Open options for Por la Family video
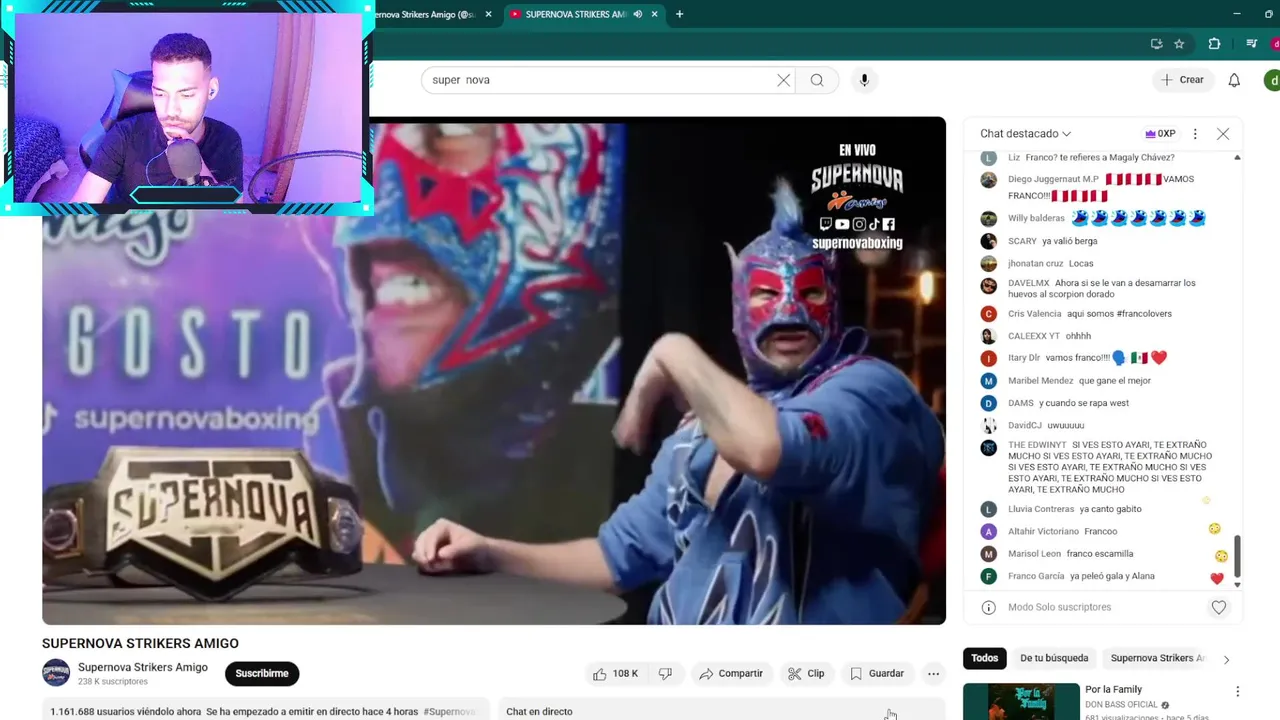 pos(1237,691)
